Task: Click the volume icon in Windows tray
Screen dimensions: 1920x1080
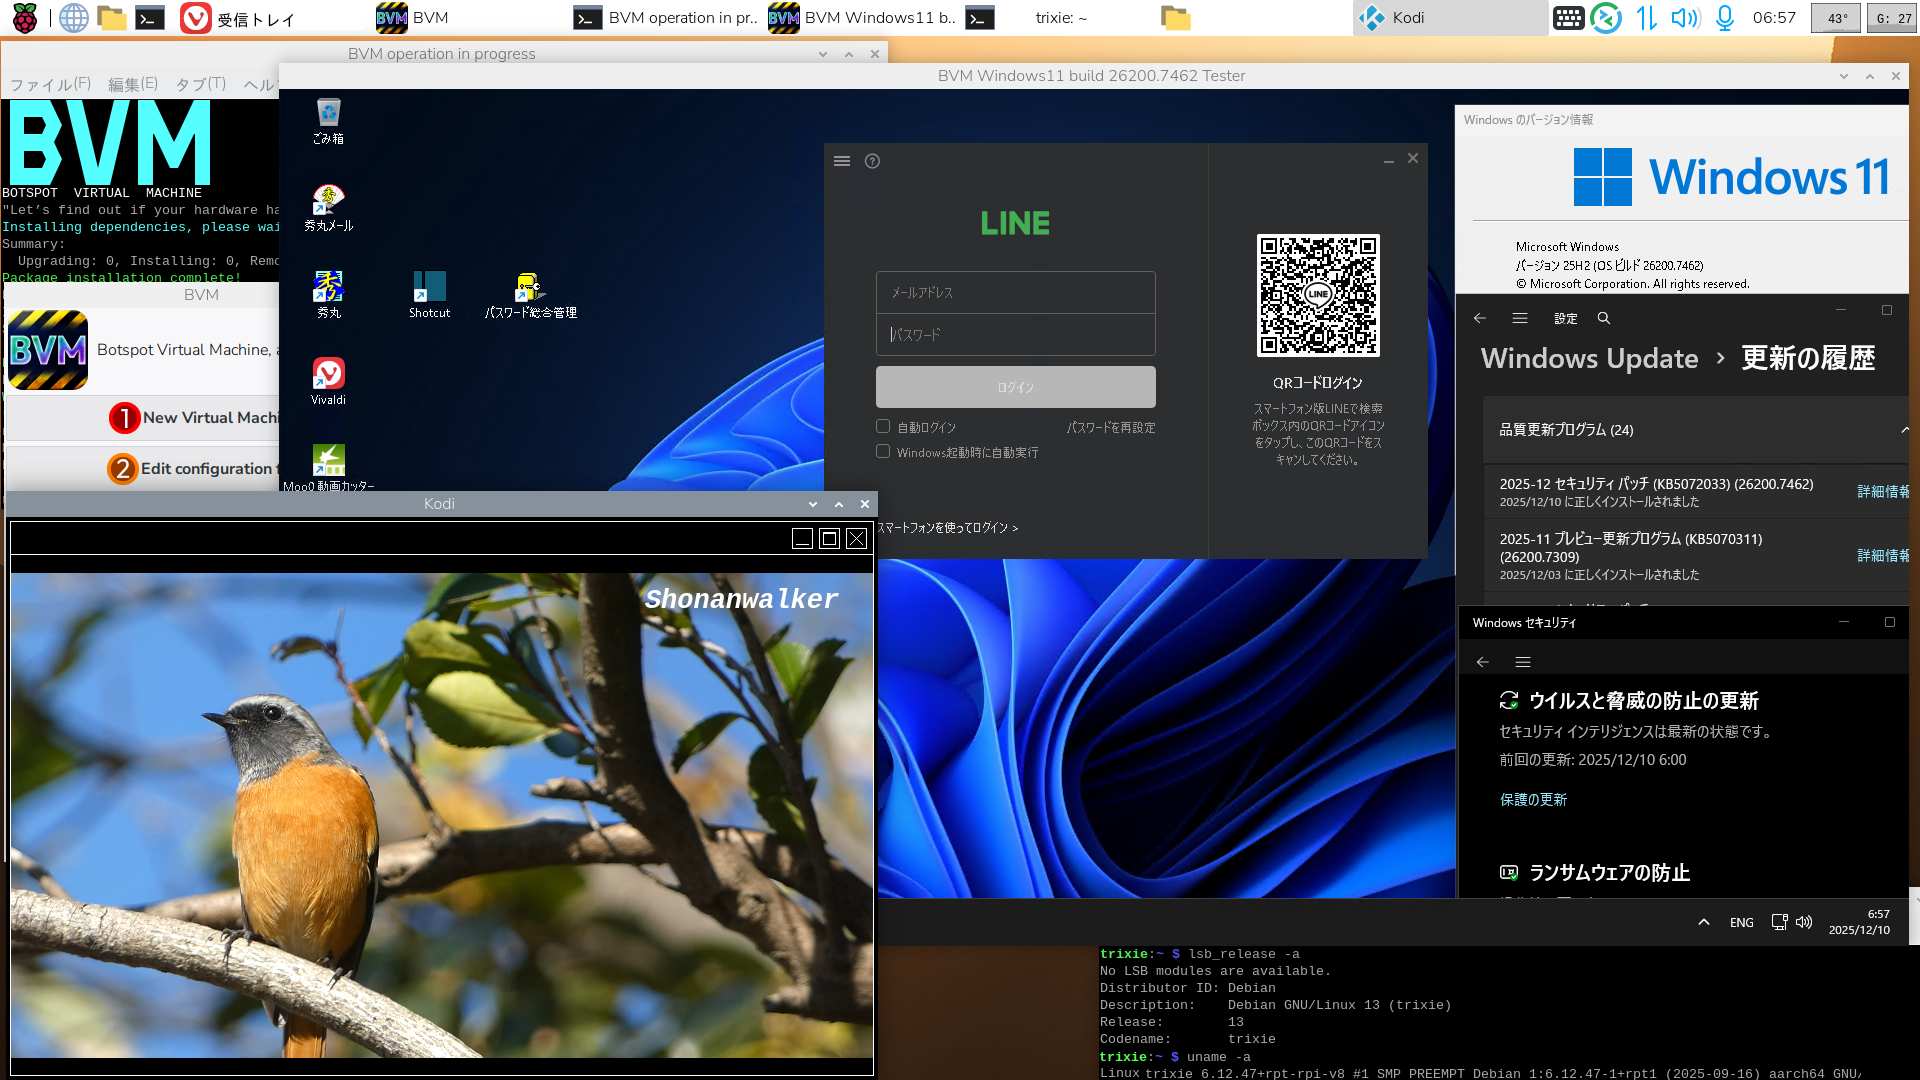Action: tap(1804, 922)
